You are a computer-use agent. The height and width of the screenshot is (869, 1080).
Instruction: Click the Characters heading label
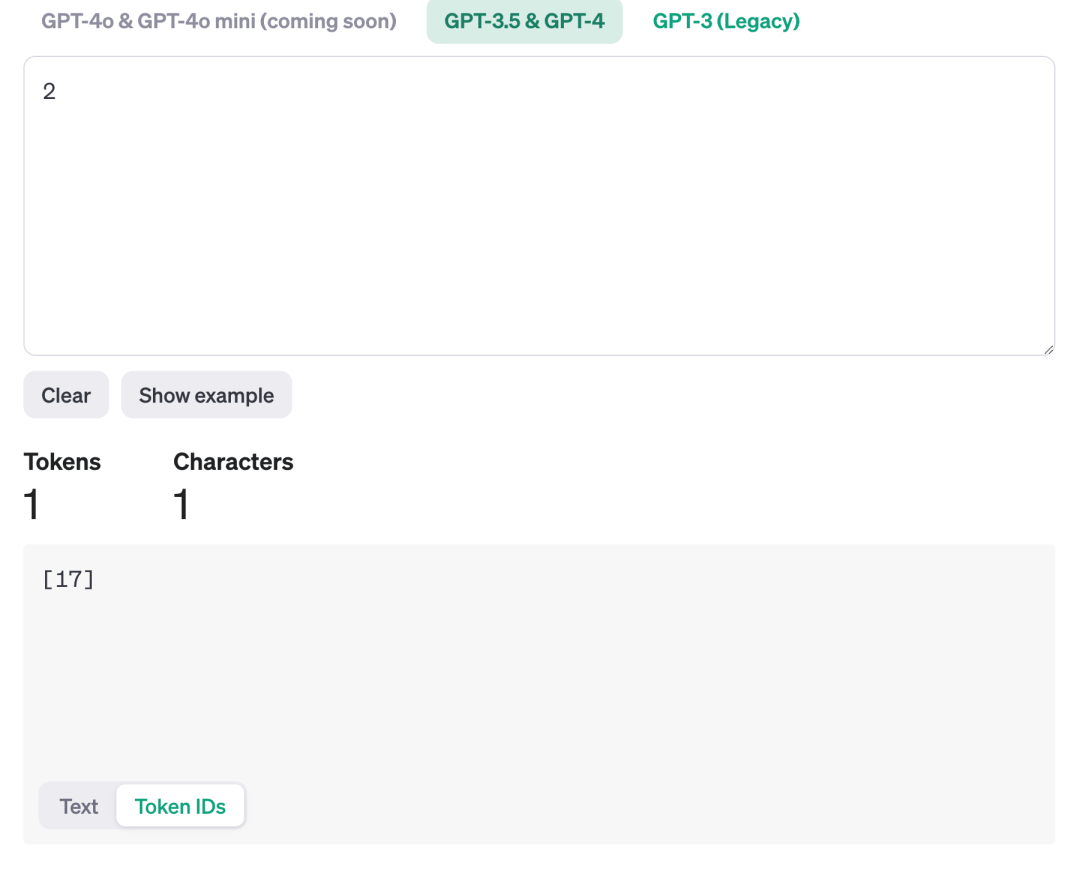[233, 462]
